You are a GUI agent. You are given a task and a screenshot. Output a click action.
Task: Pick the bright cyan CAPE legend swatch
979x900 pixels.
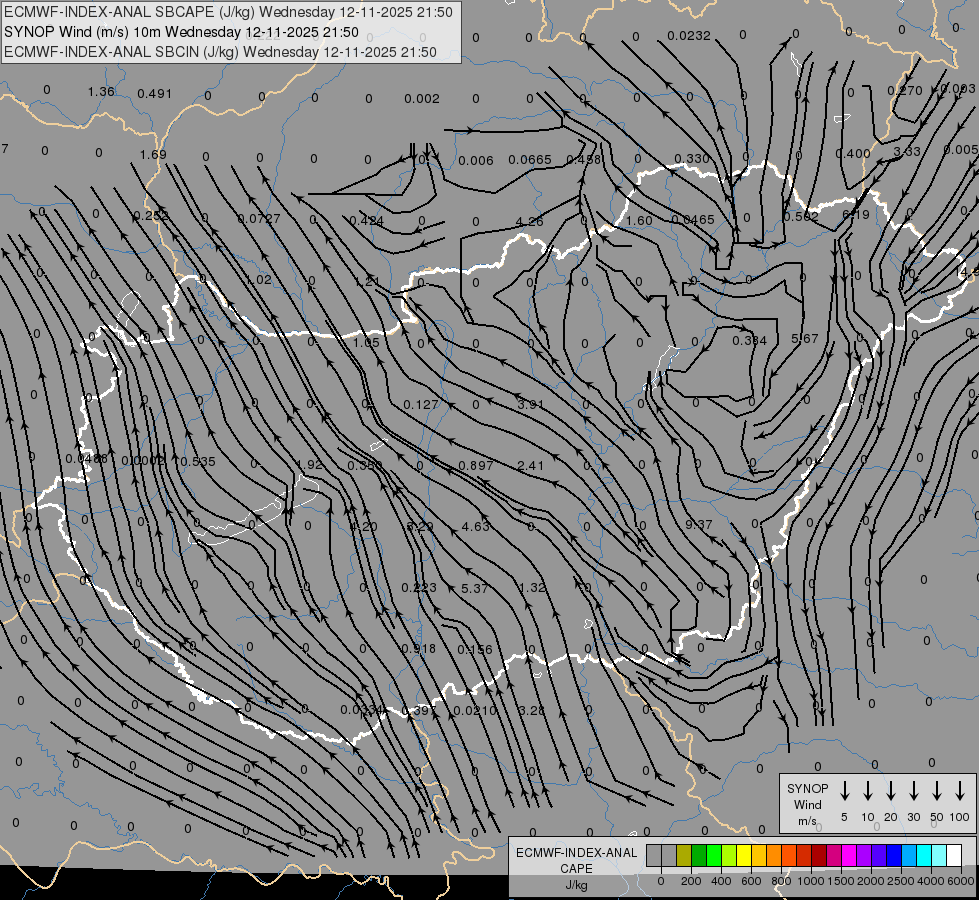924,855
